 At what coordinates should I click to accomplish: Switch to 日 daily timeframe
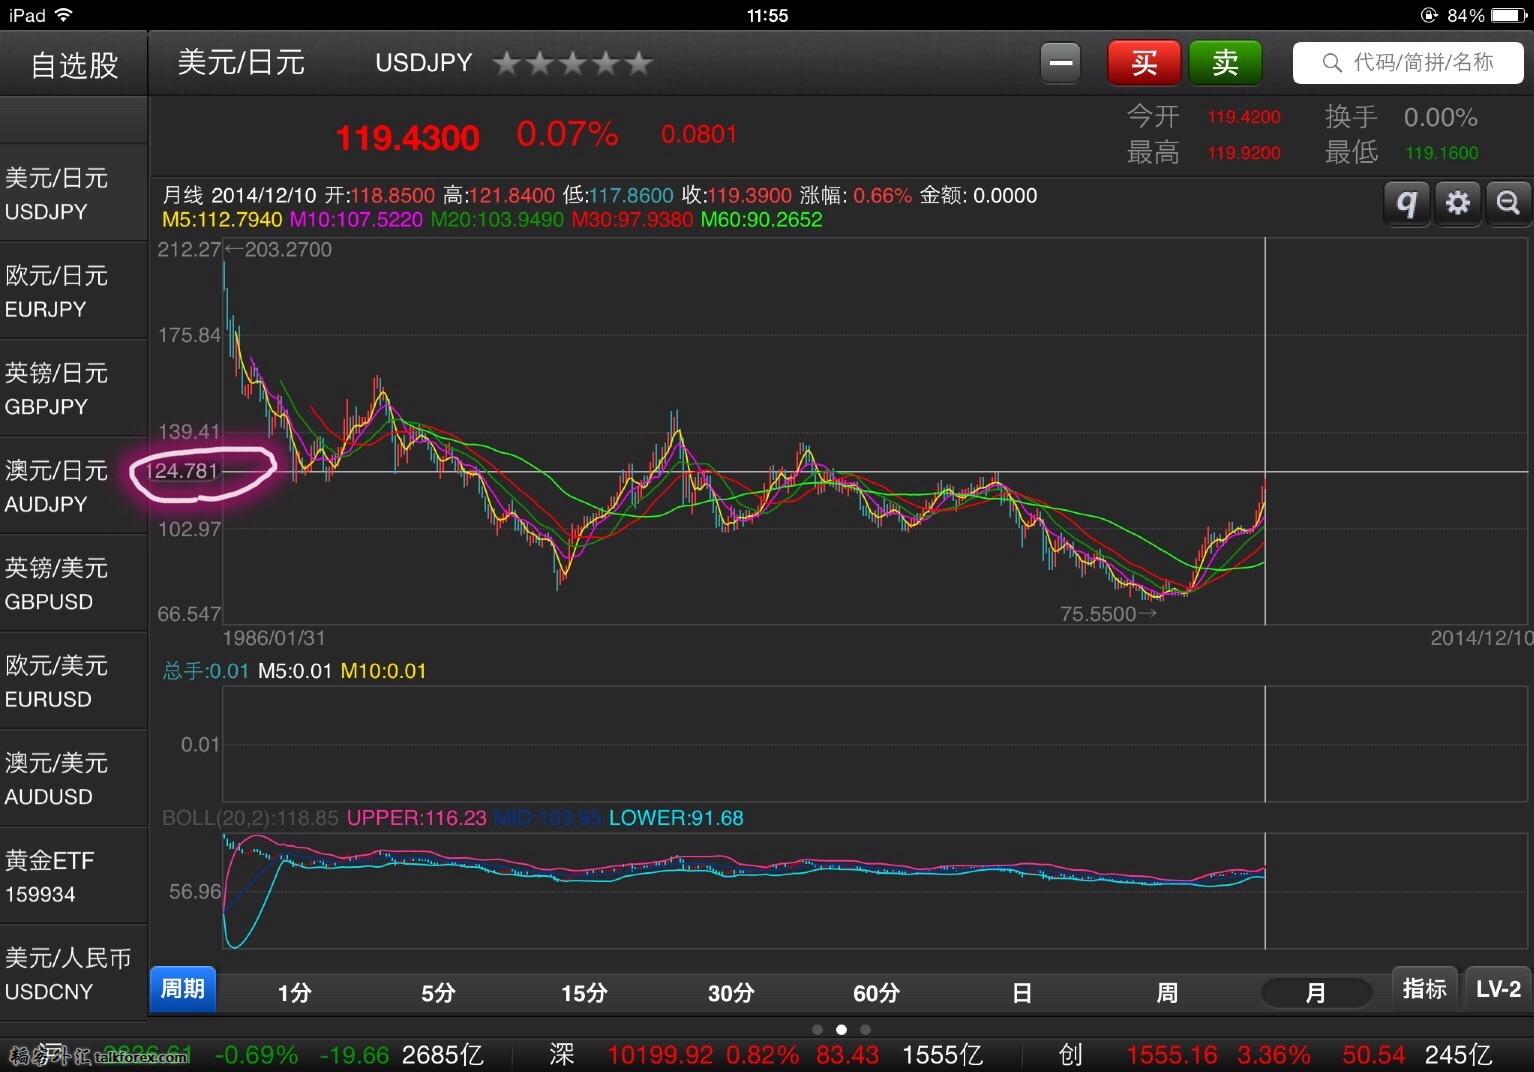tap(1022, 993)
